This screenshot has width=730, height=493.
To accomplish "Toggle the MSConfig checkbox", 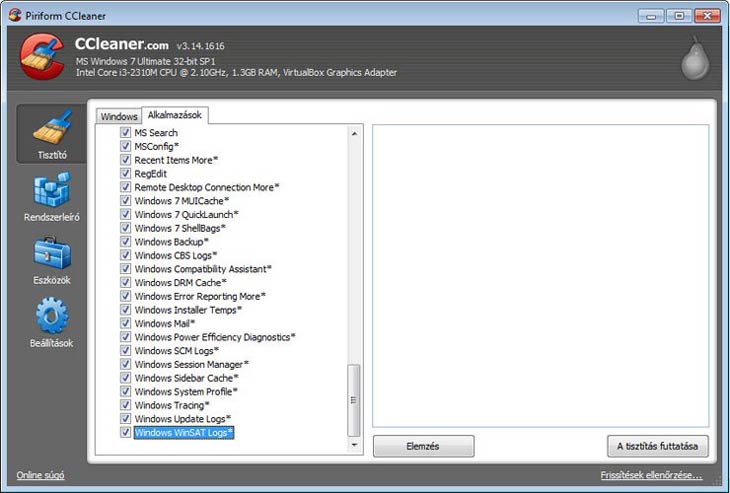I will pyautogui.click(x=125, y=146).
